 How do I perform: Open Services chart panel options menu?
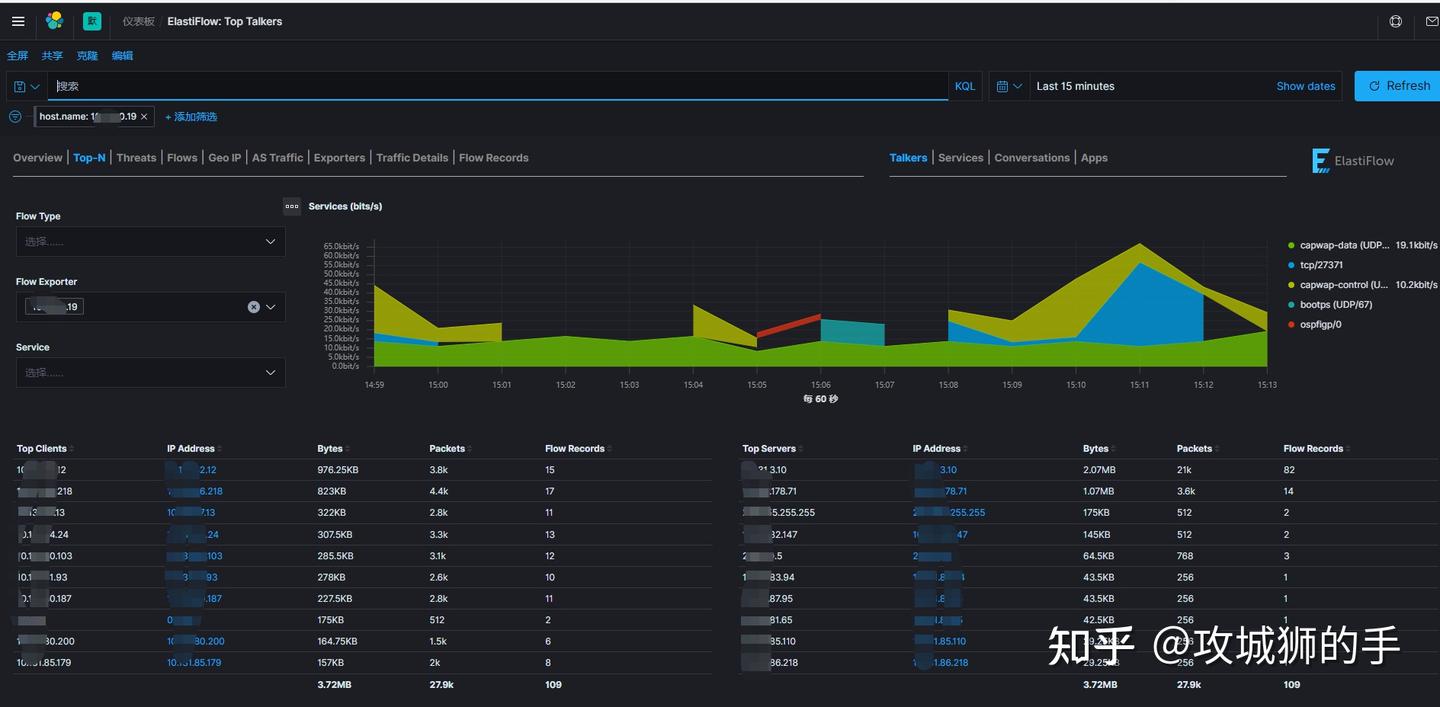click(292, 206)
